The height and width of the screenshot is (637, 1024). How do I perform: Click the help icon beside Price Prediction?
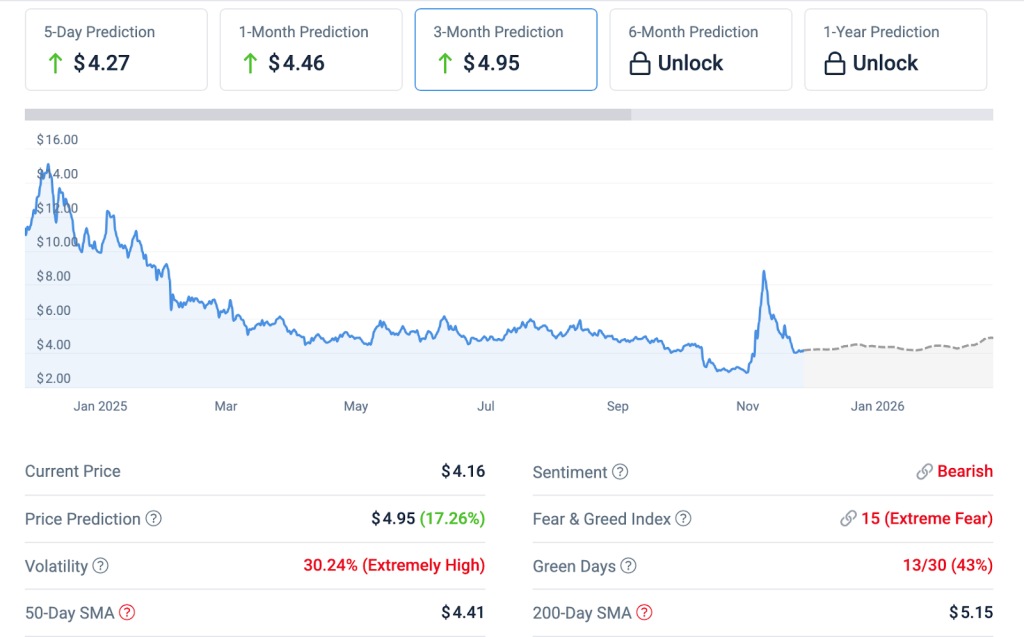(153, 519)
